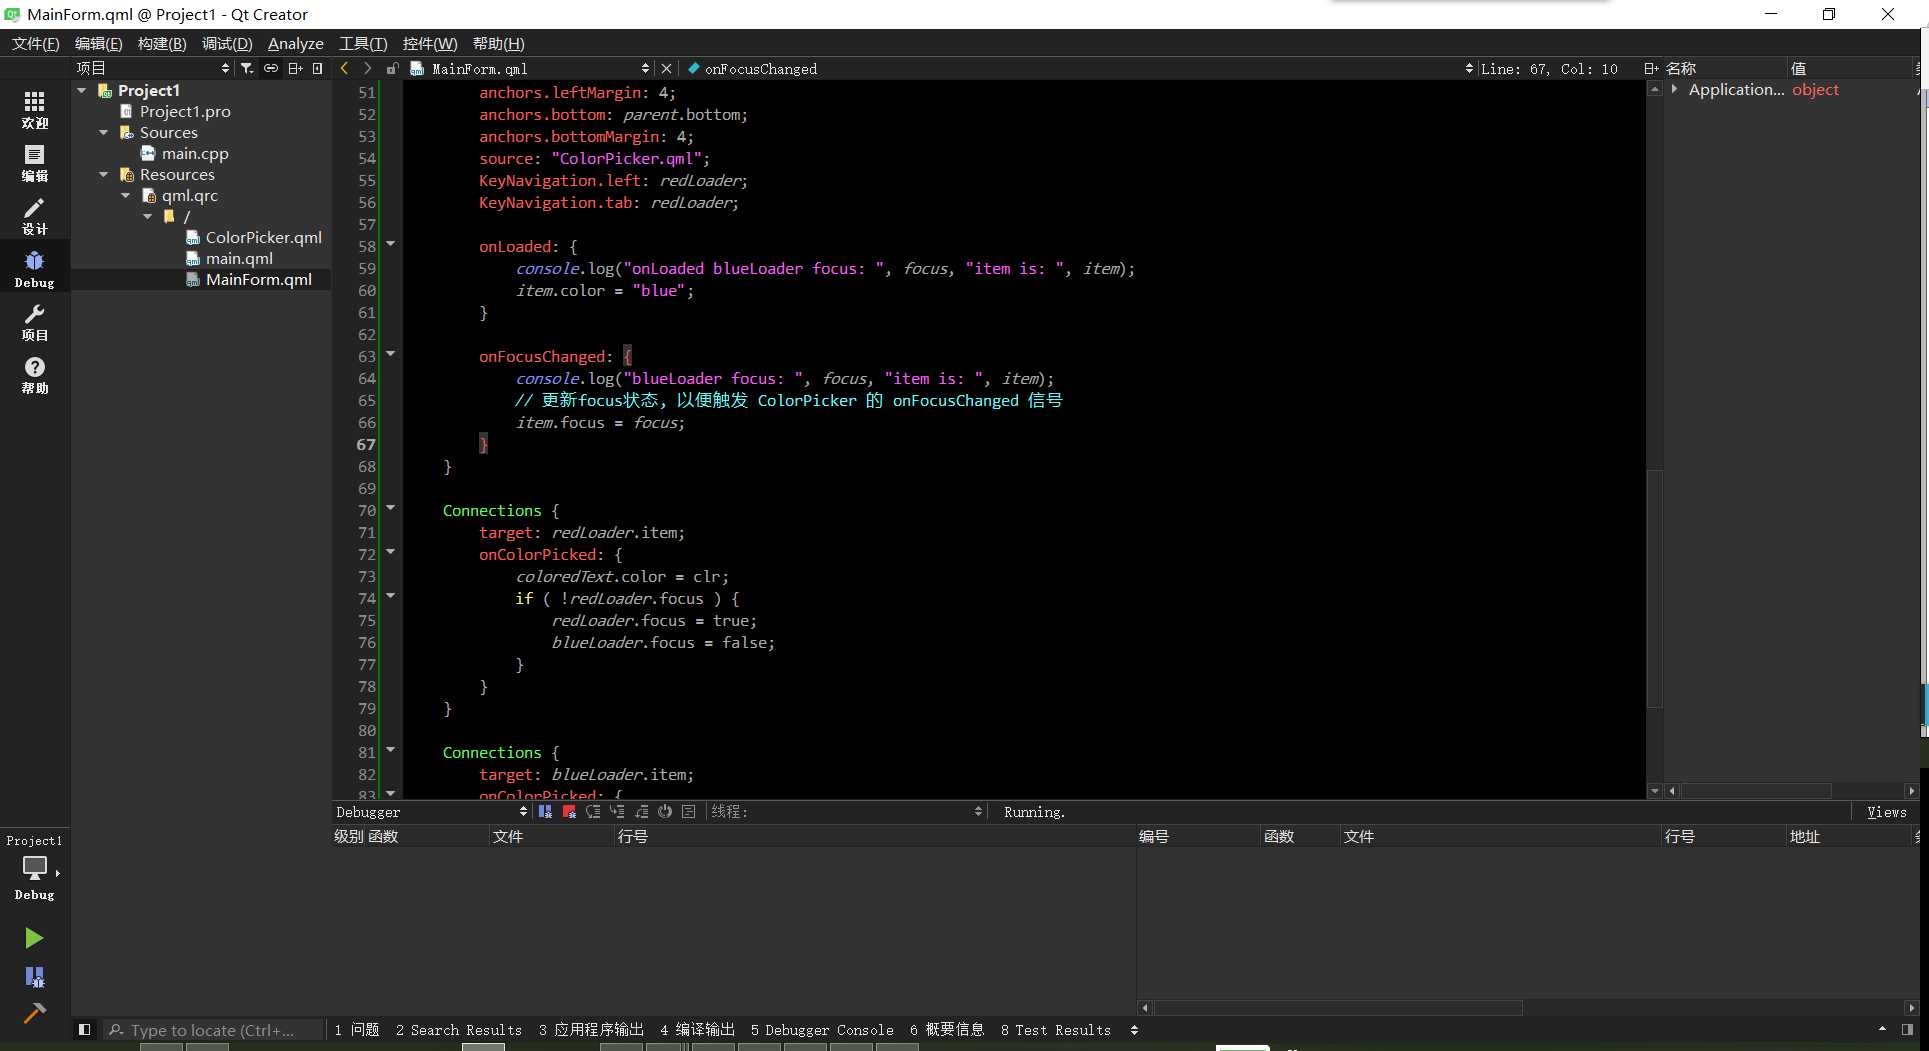The width and height of the screenshot is (1929, 1051).
Task: Close the project side panel
Action: pyautogui.click(x=318, y=68)
